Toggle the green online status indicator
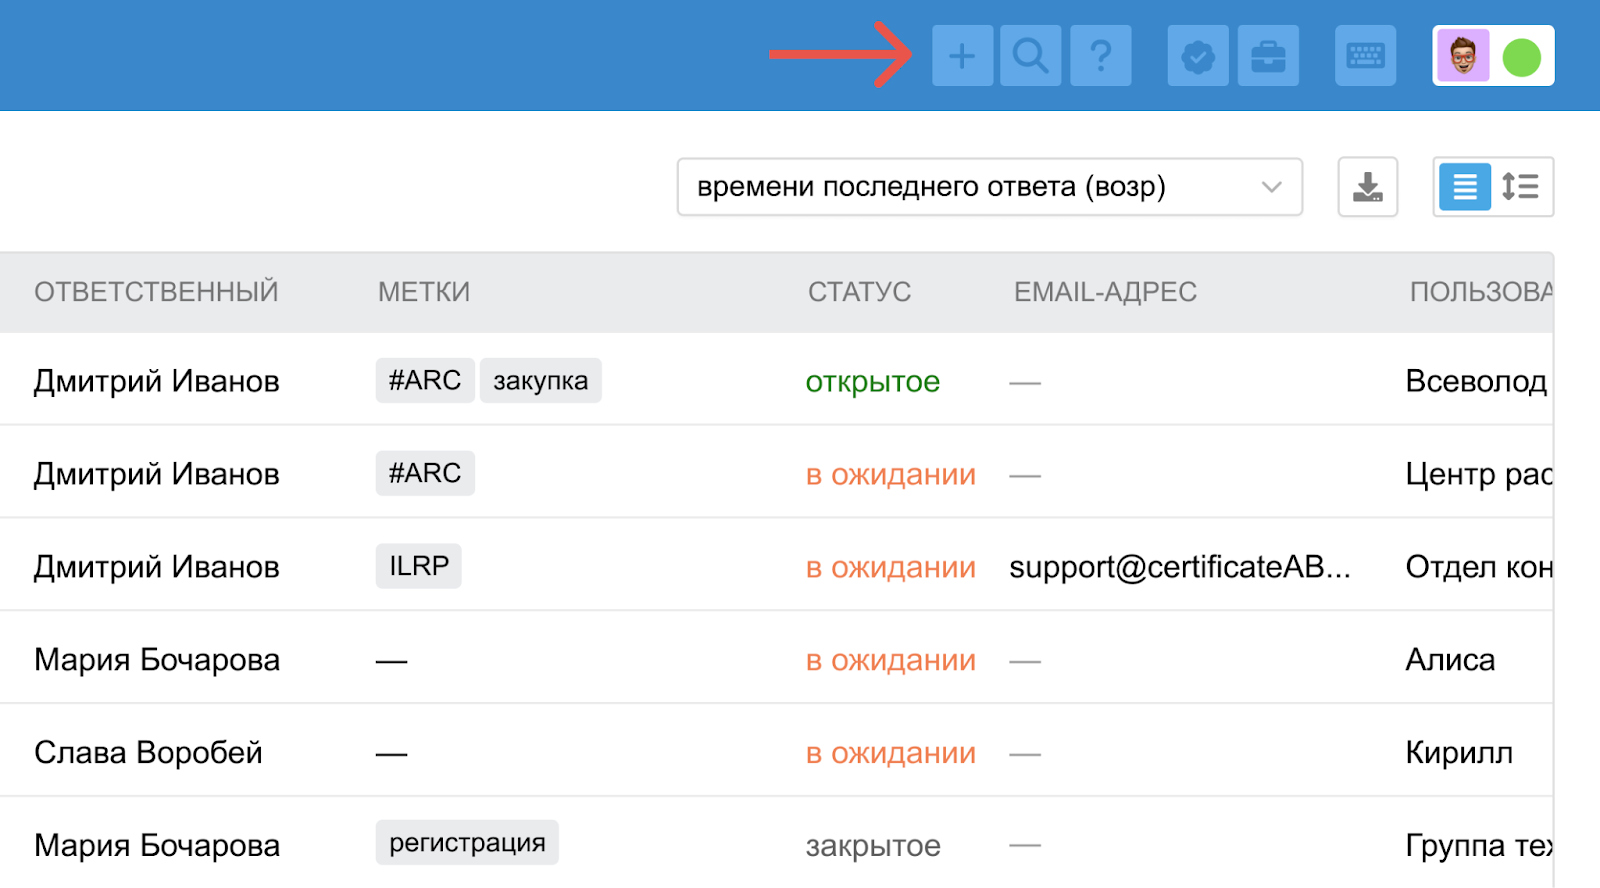This screenshot has width=1600, height=888. (1521, 57)
